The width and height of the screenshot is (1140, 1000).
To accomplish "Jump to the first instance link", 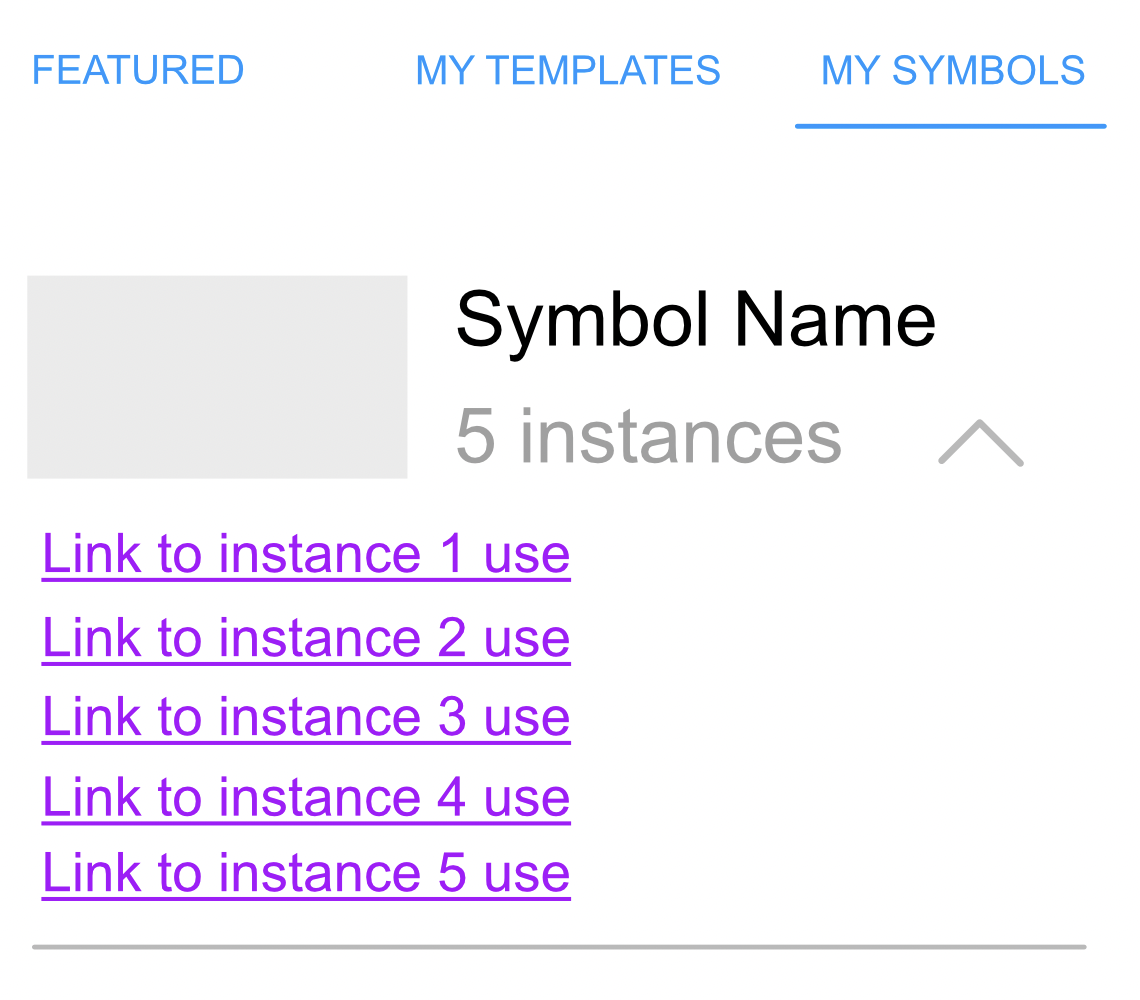I will 306,554.
